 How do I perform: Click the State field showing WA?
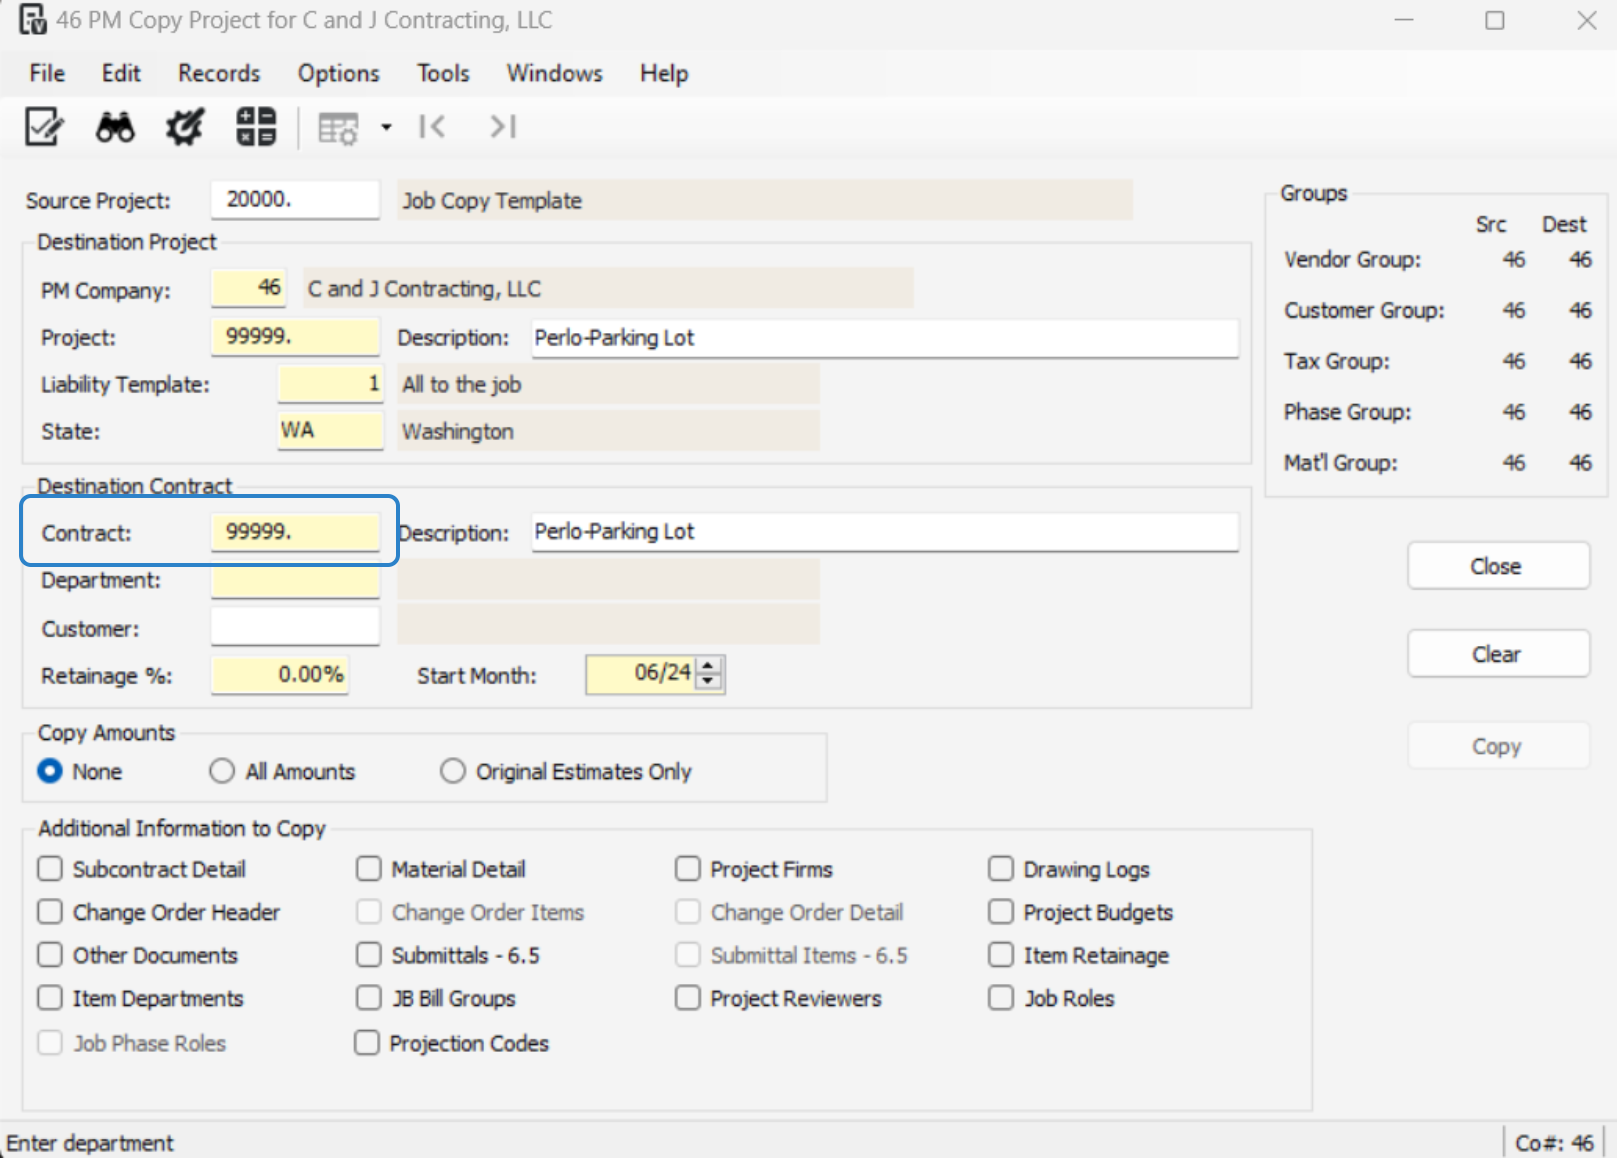[x=330, y=430]
